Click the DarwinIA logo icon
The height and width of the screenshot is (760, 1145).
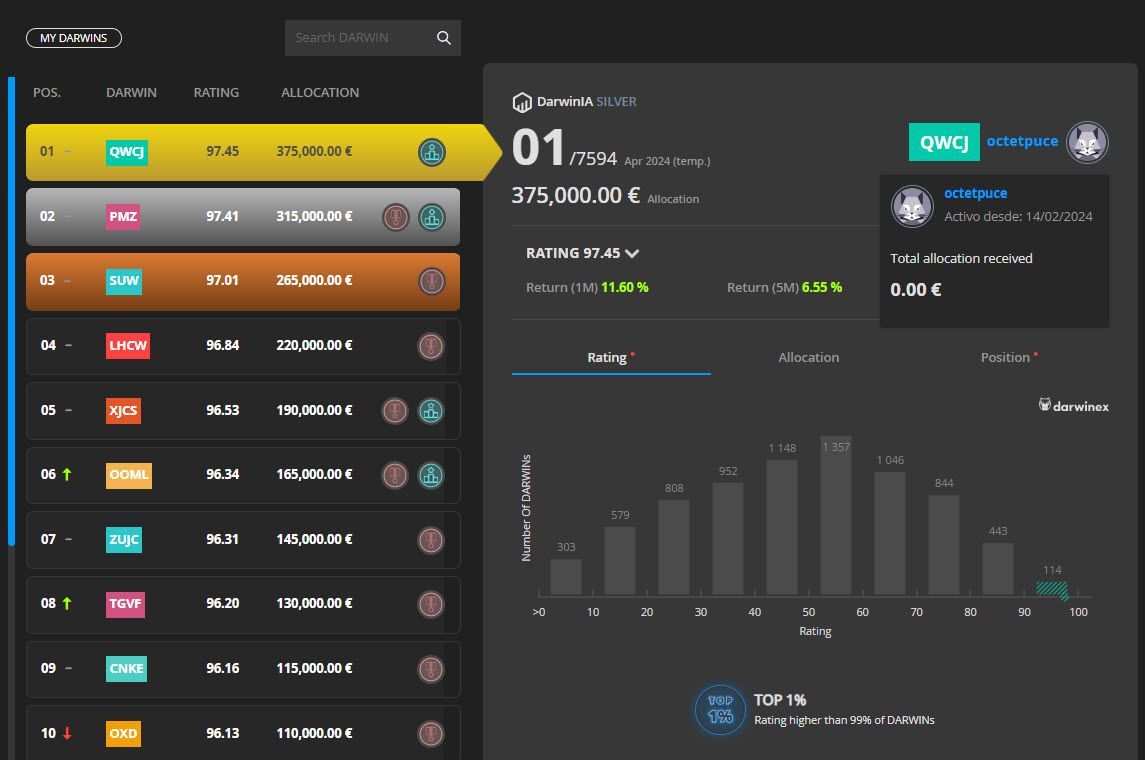522,102
